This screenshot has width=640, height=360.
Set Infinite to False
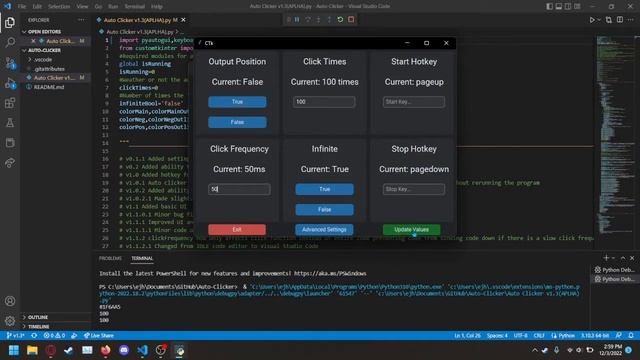(324, 209)
